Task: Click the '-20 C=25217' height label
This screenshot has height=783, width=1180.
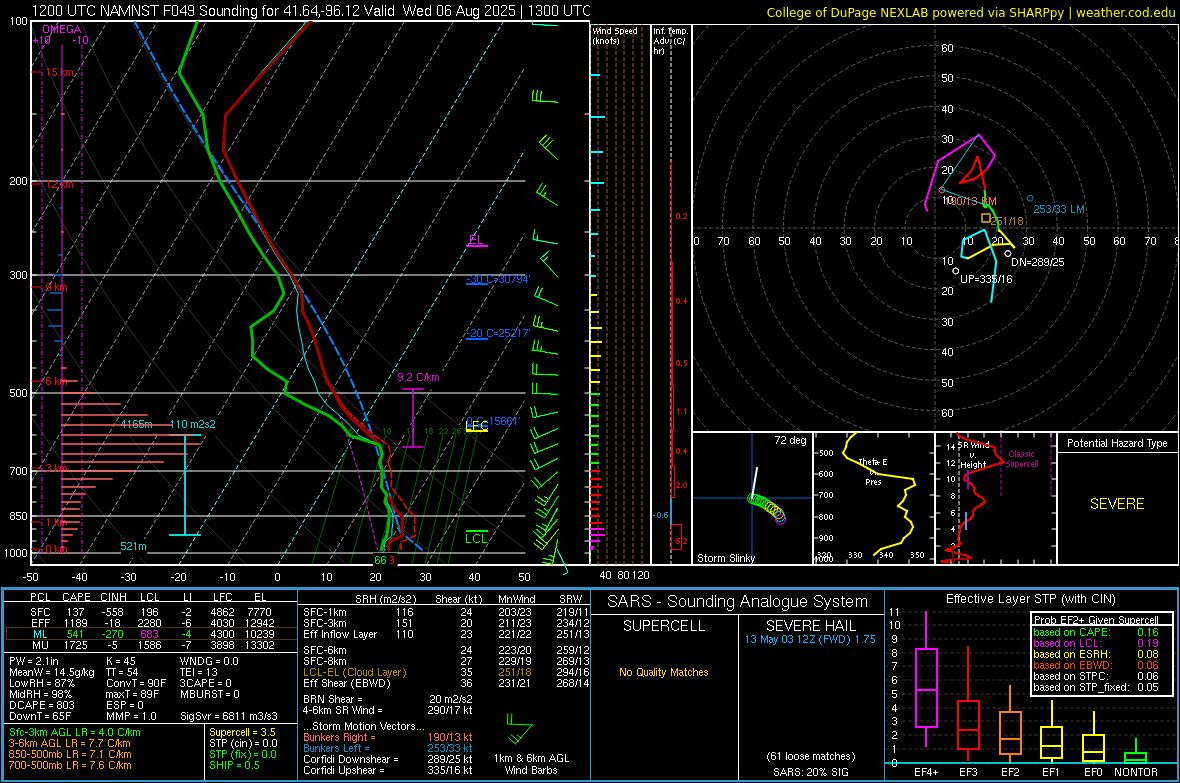Action: 498,333
